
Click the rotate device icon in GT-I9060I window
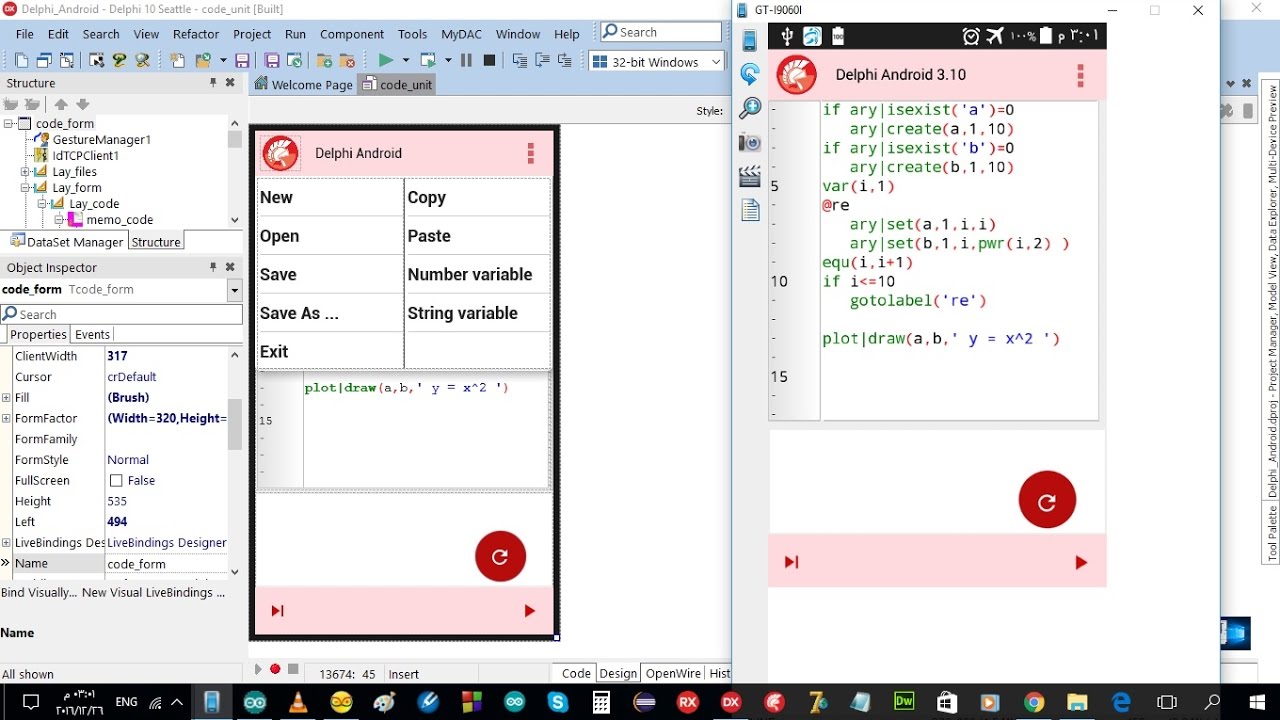coord(750,74)
